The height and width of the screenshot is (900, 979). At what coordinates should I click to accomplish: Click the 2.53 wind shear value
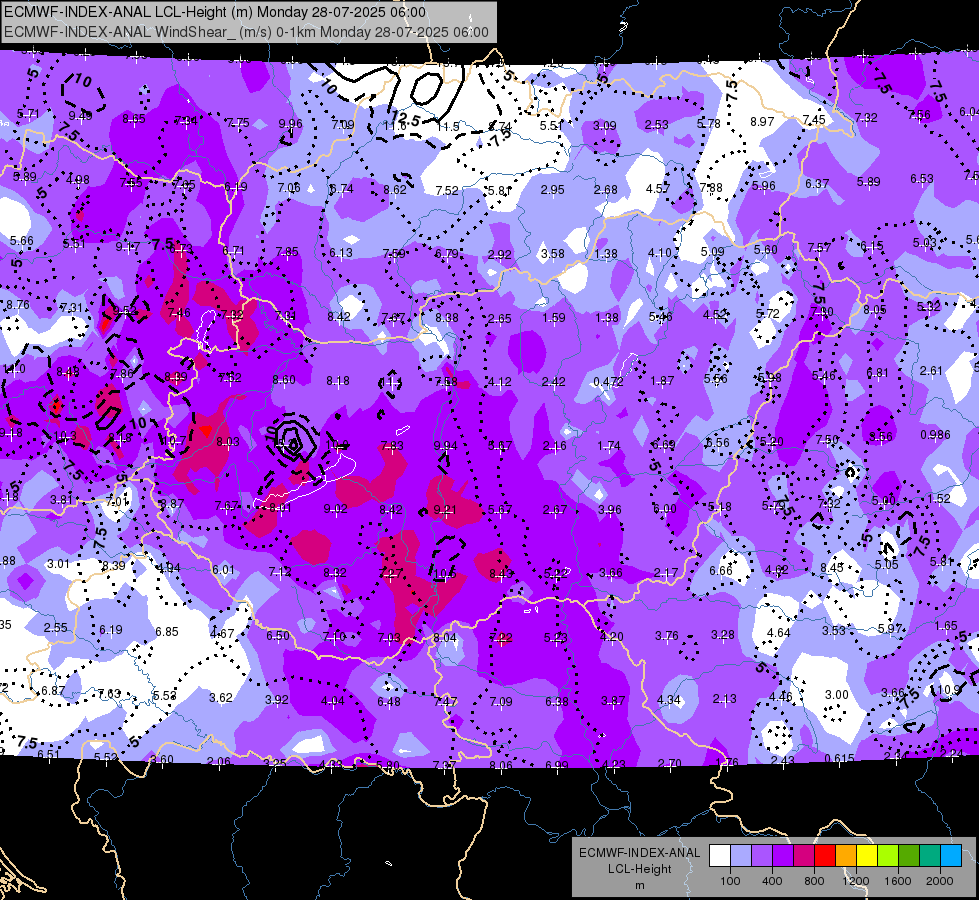click(656, 125)
